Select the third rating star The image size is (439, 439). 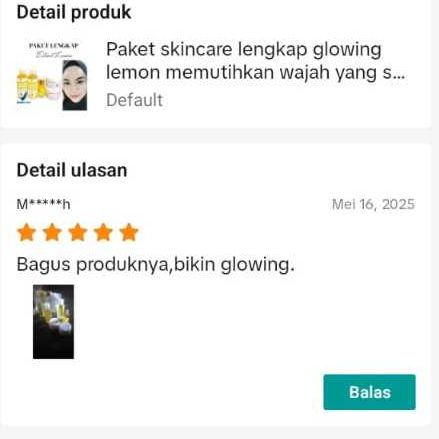(78, 232)
